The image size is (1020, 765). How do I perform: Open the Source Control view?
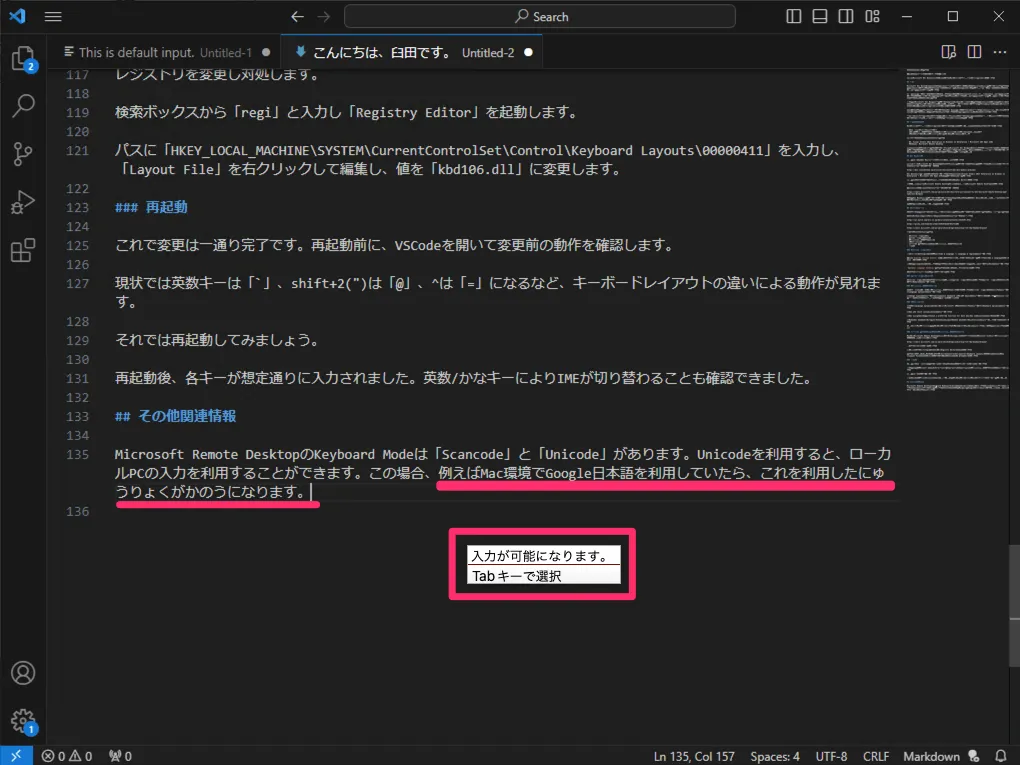point(23,153)
